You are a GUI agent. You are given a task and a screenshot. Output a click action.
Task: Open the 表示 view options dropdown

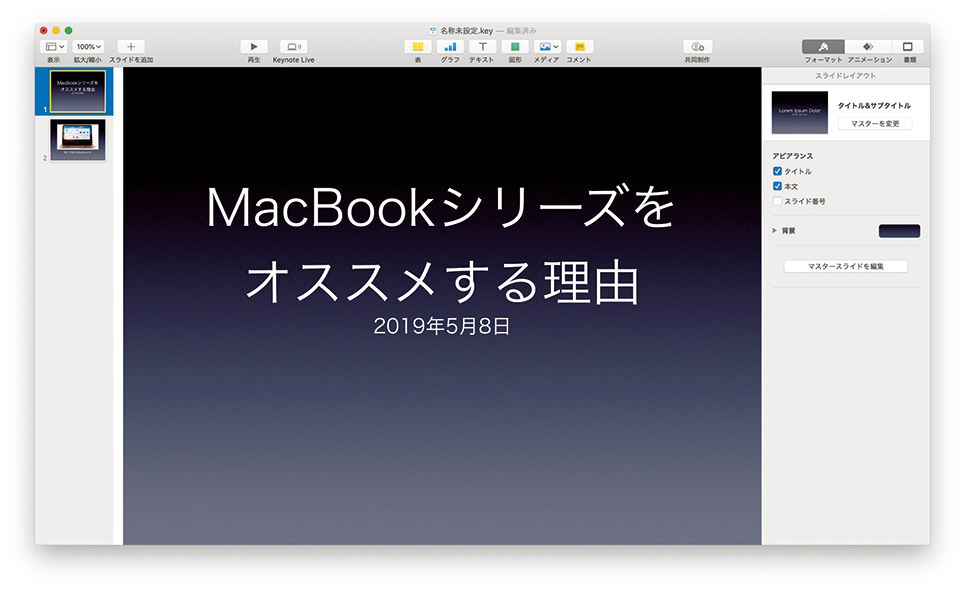click(54, 47)
